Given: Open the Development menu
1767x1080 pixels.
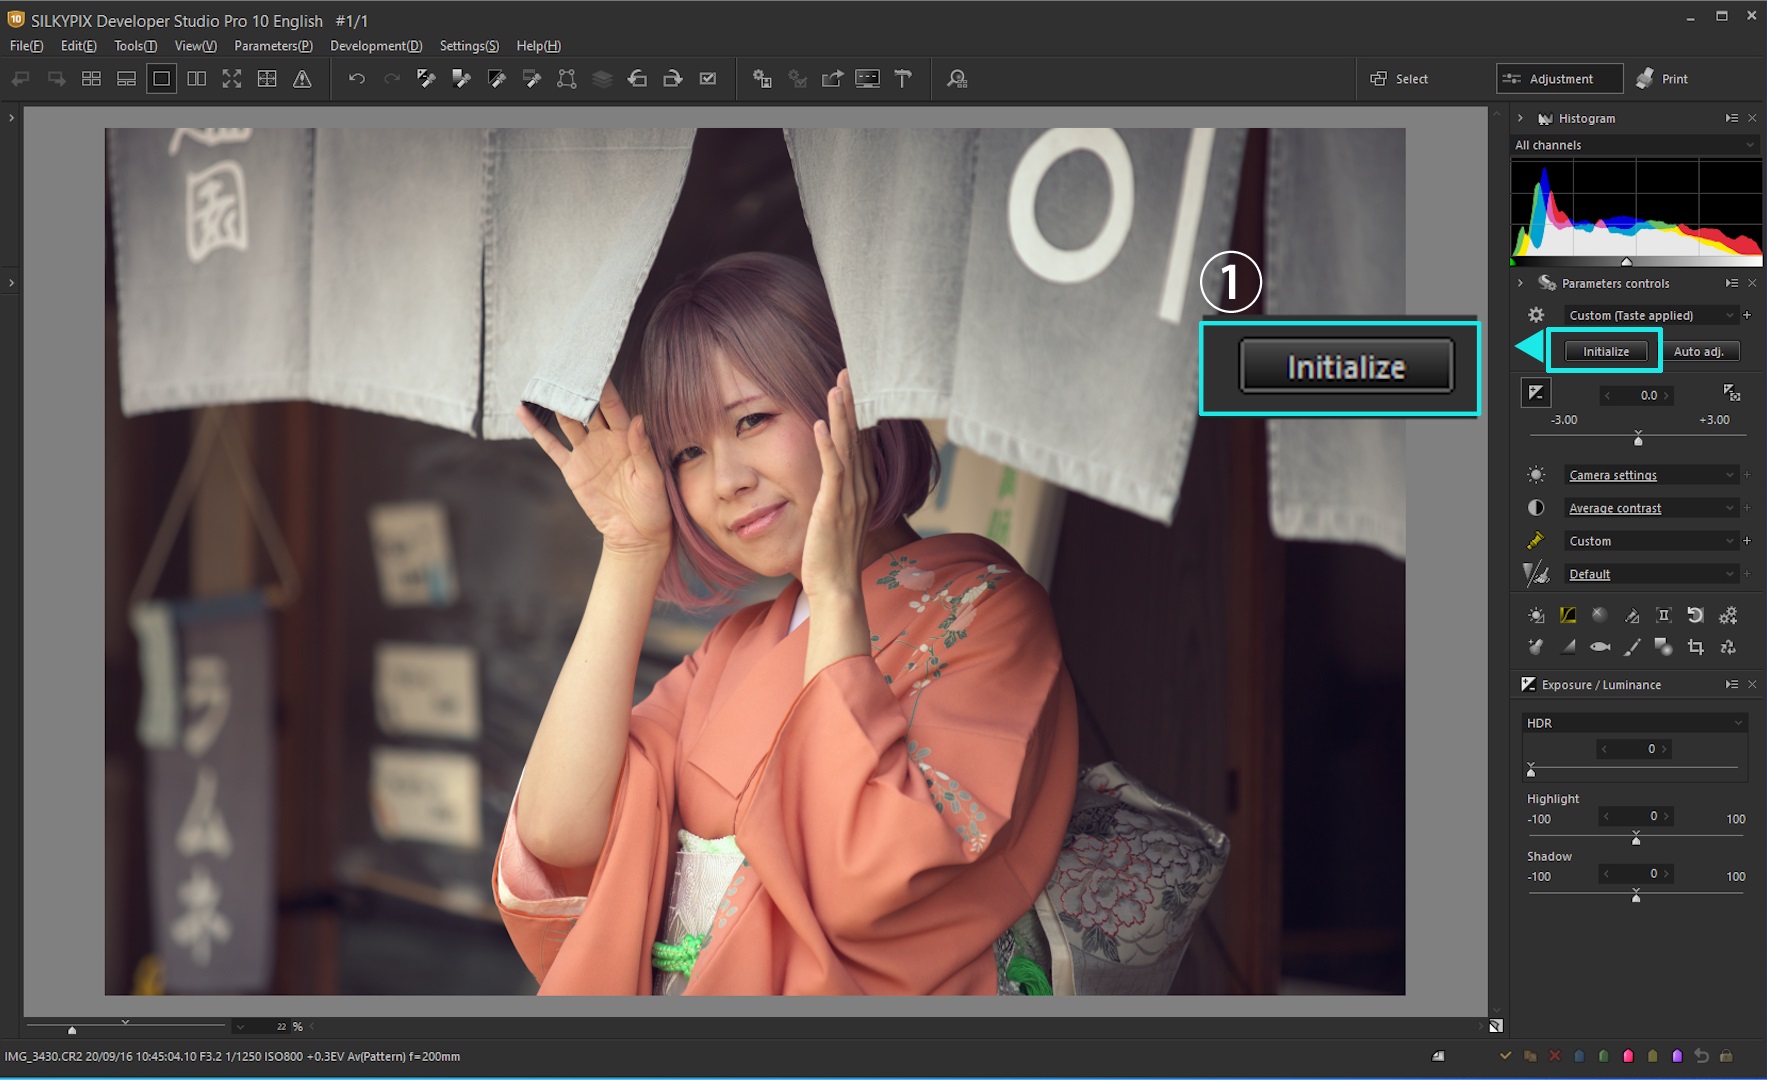Looking at the screenshot, I should coord(376,46).
